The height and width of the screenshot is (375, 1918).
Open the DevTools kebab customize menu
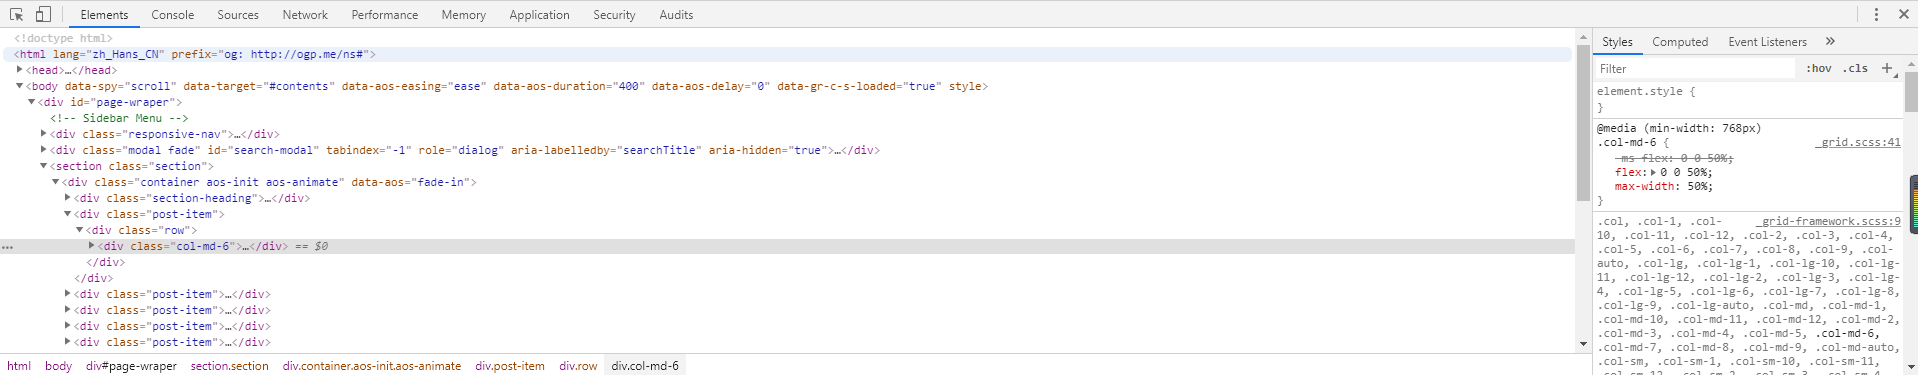1876,14
